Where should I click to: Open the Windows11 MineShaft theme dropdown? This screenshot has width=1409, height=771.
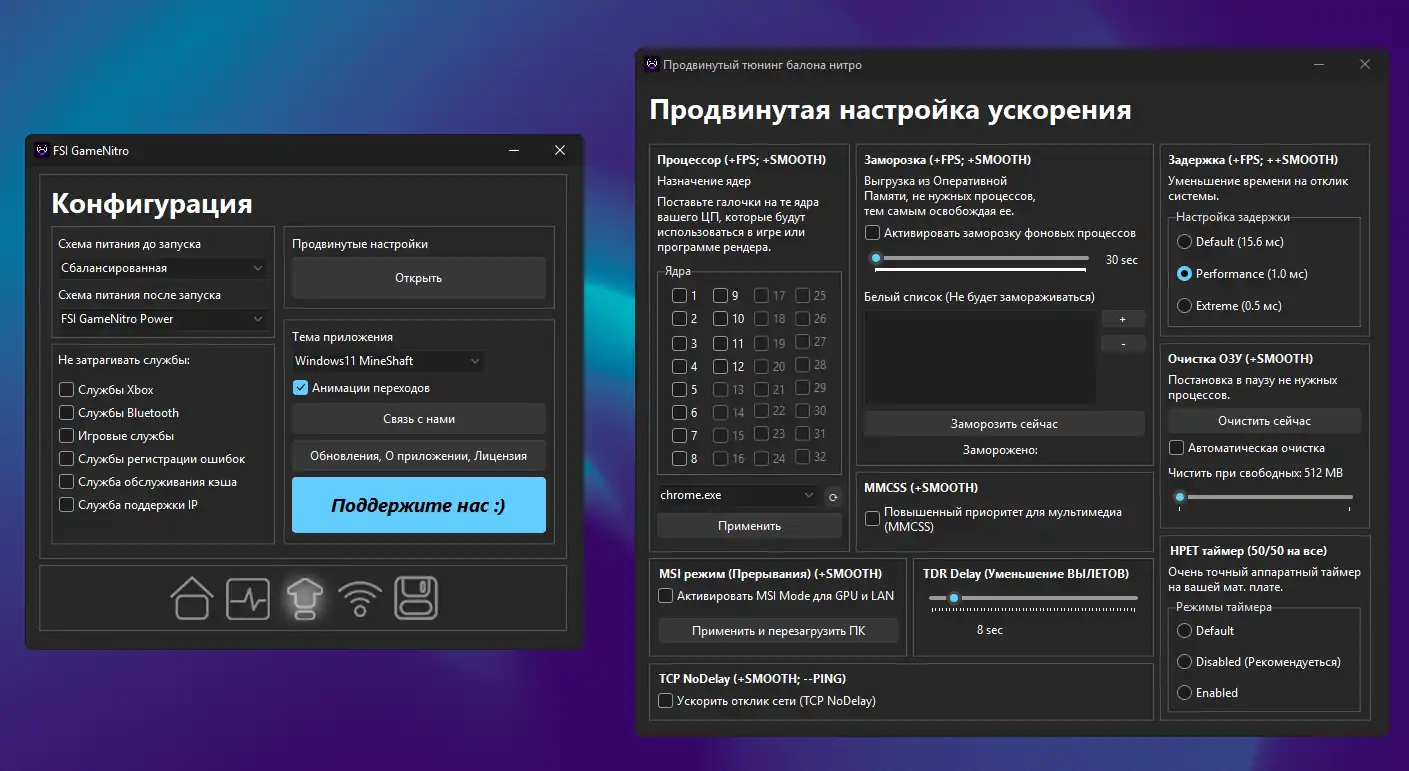click(388, 361)
